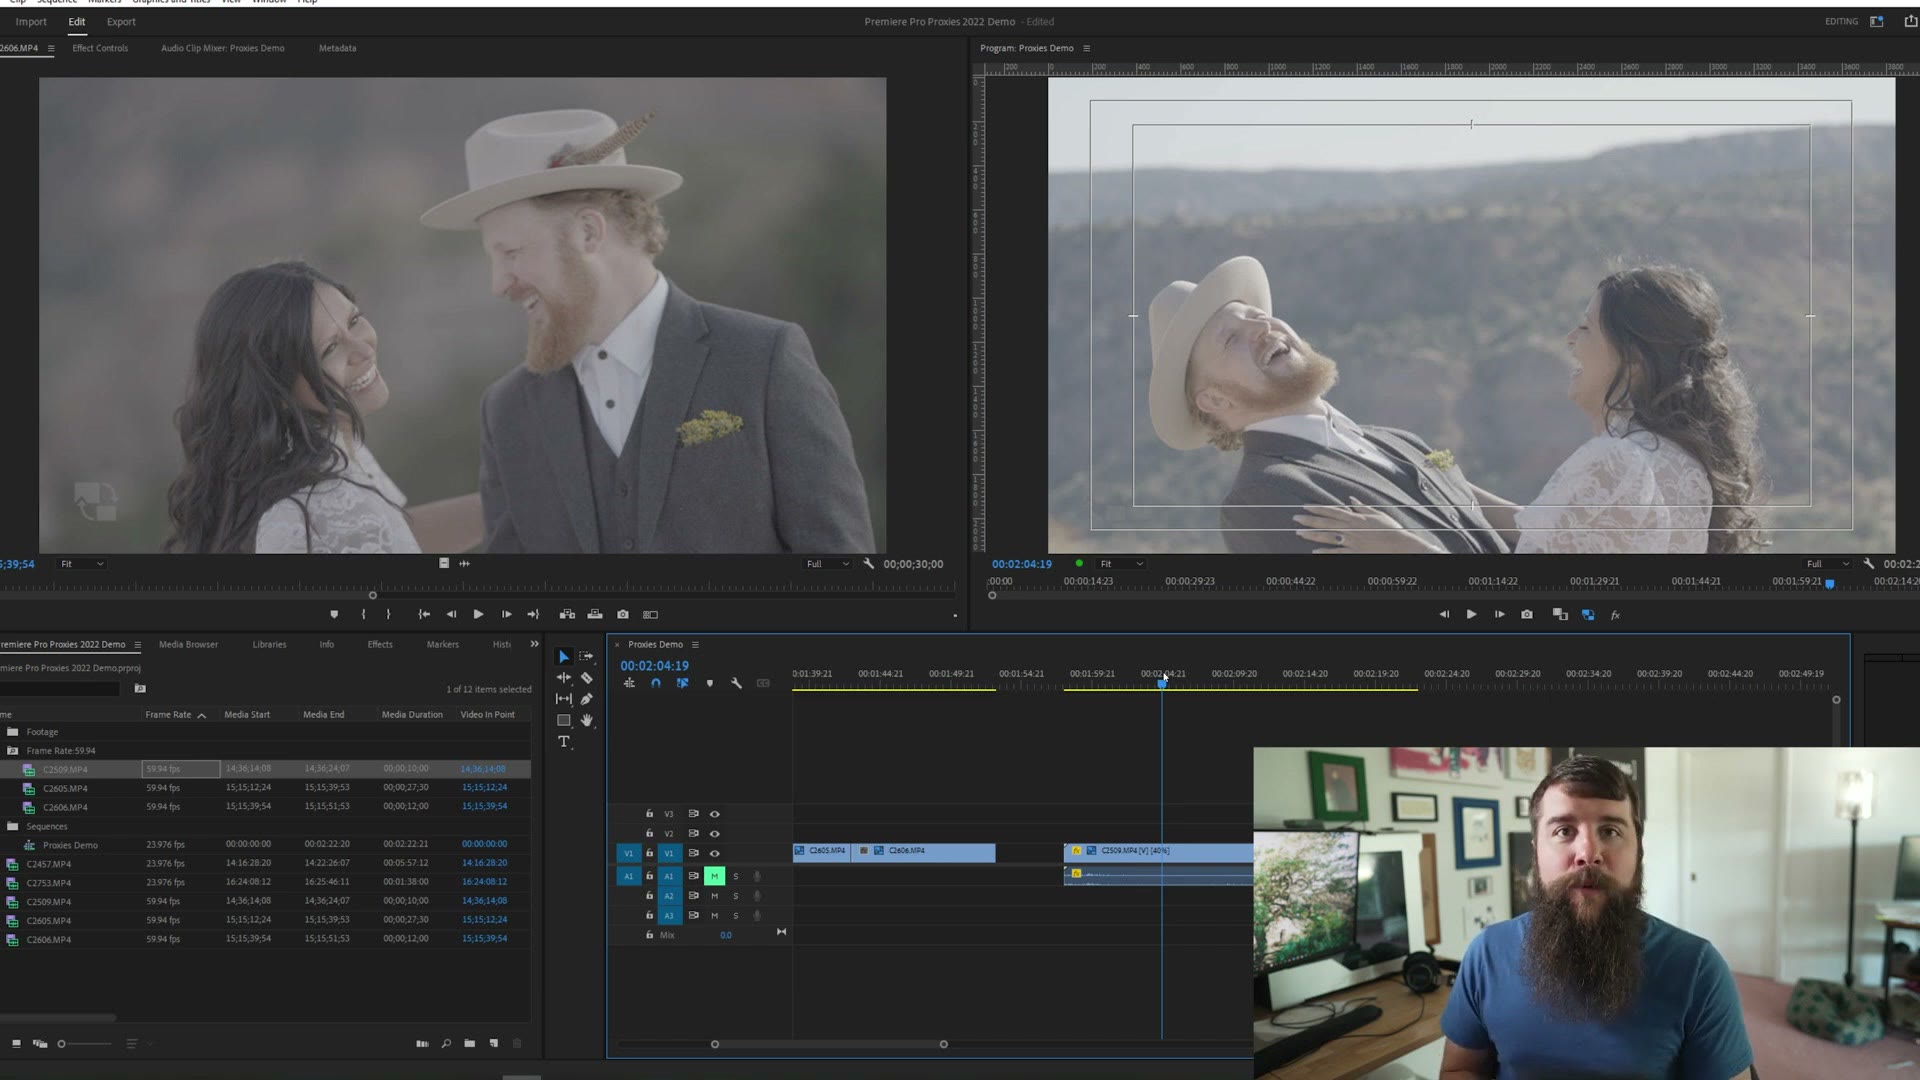The width and height of the screenshot is (1920, 1080).
Task: Click Go to In in Source monitor
Action: coord(424,615)
